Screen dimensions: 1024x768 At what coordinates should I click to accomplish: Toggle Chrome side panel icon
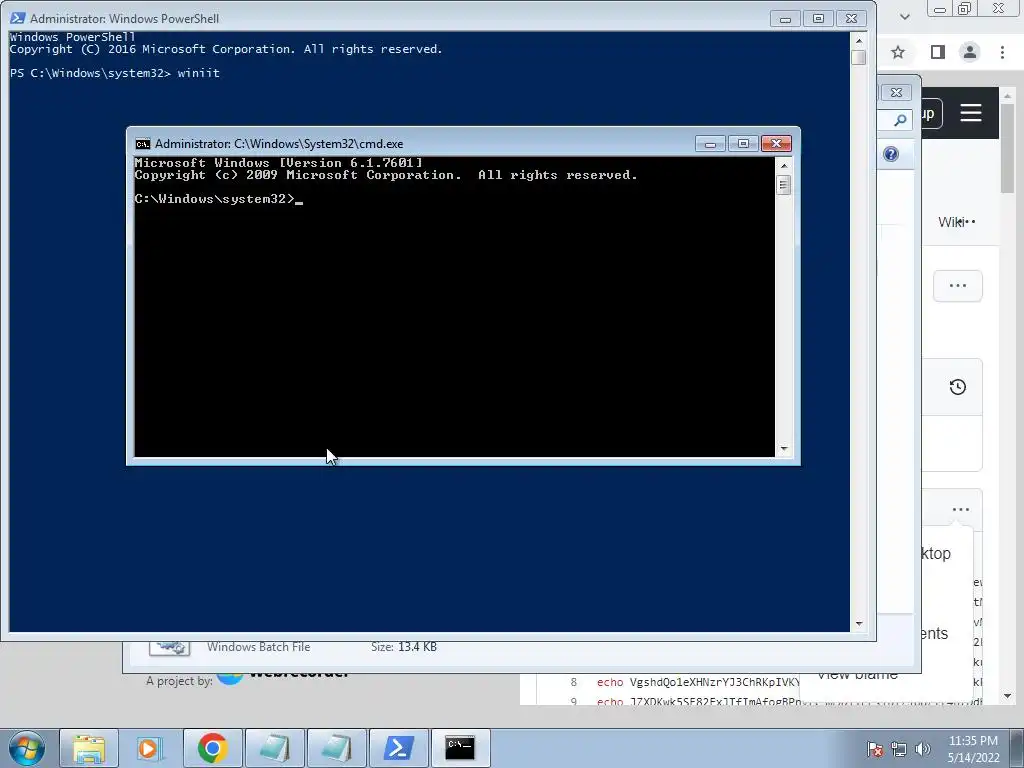click(x=938, y=52)
